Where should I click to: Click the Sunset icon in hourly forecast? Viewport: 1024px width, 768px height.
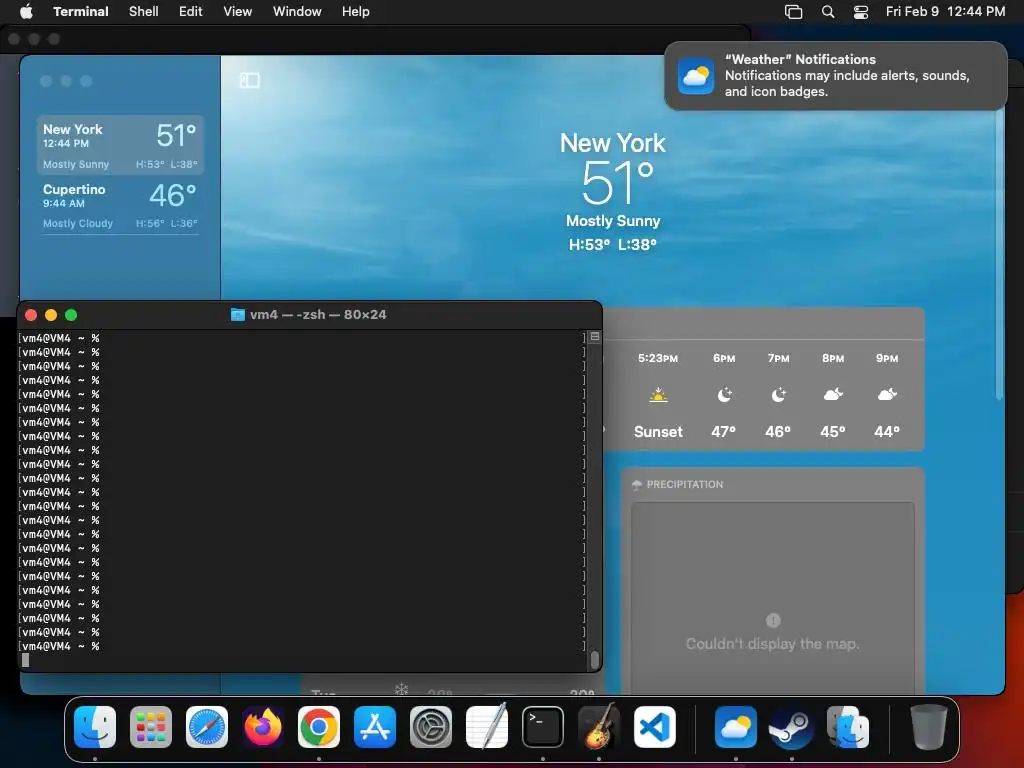coord(658,395)
